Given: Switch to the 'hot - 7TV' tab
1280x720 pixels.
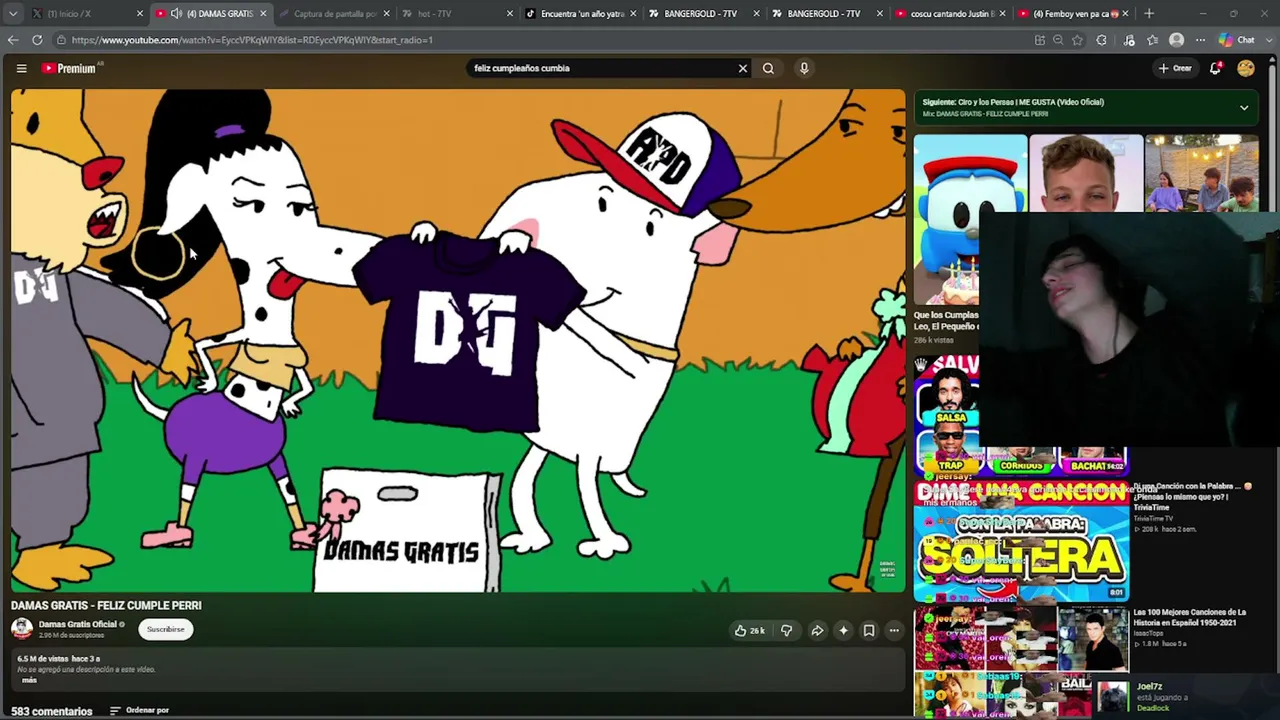Looking at the screenshot, I should (x=455, y=14).
